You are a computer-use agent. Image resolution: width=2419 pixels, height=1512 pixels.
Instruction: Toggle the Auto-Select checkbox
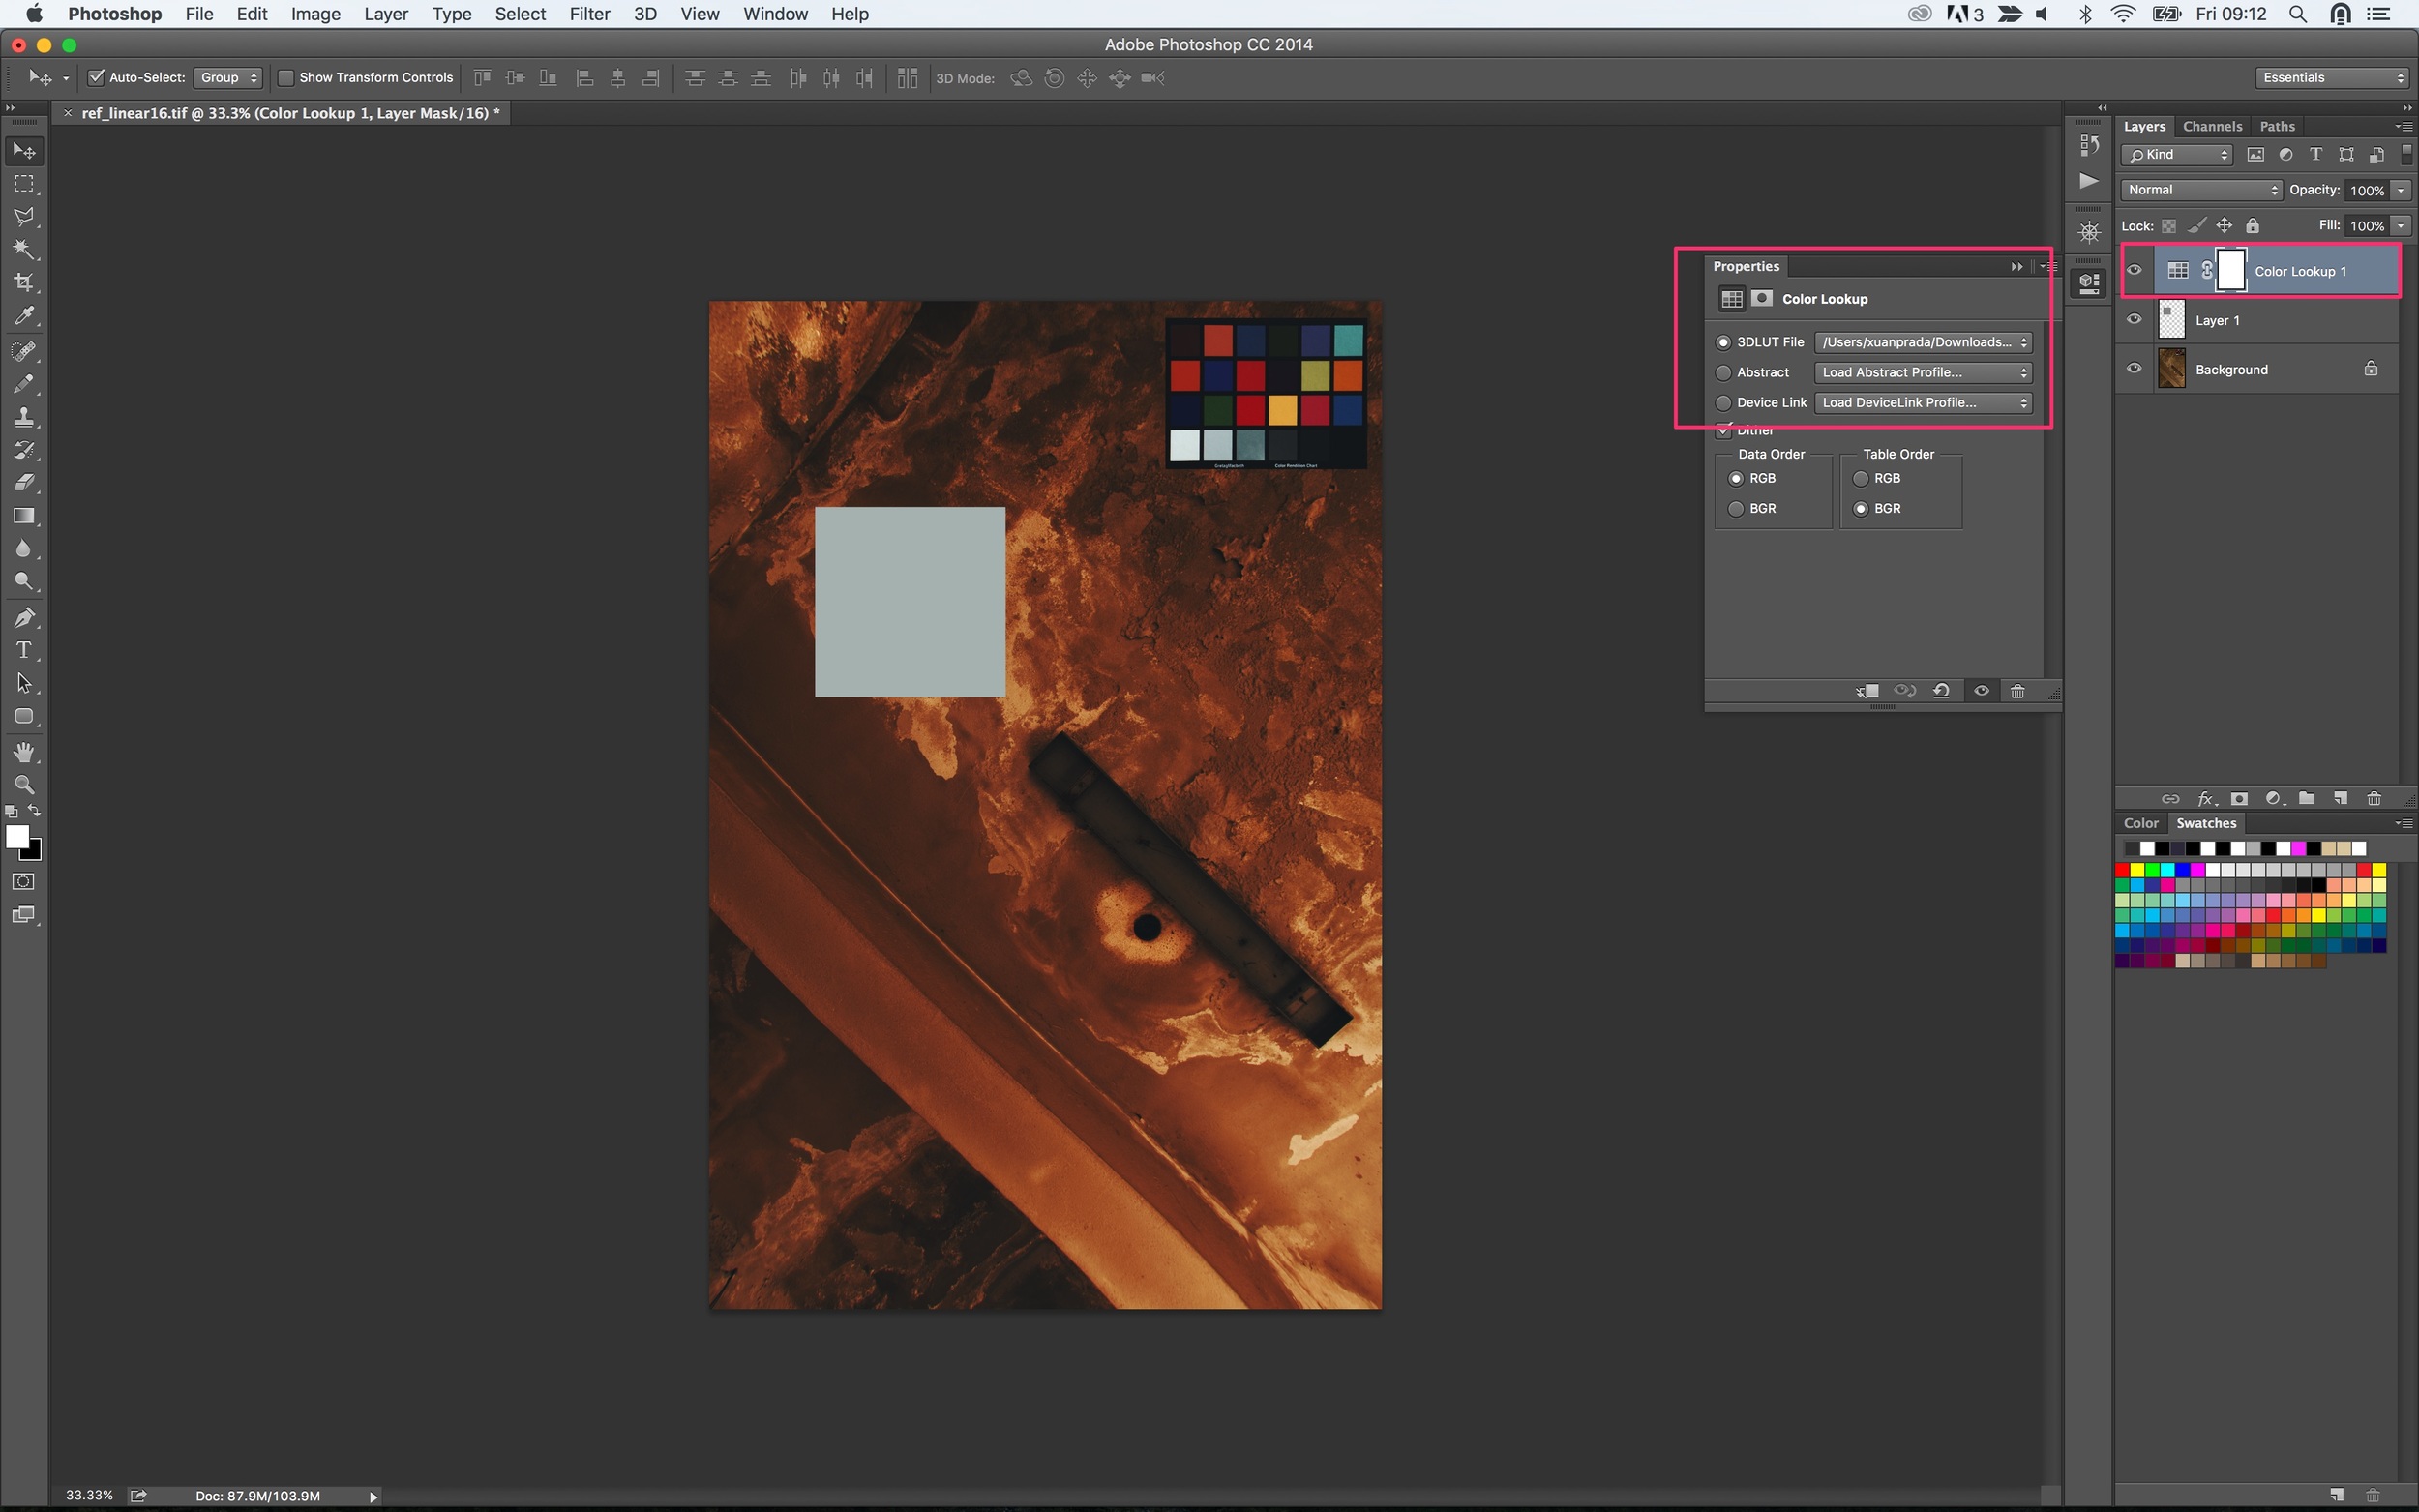coord(97,77)
